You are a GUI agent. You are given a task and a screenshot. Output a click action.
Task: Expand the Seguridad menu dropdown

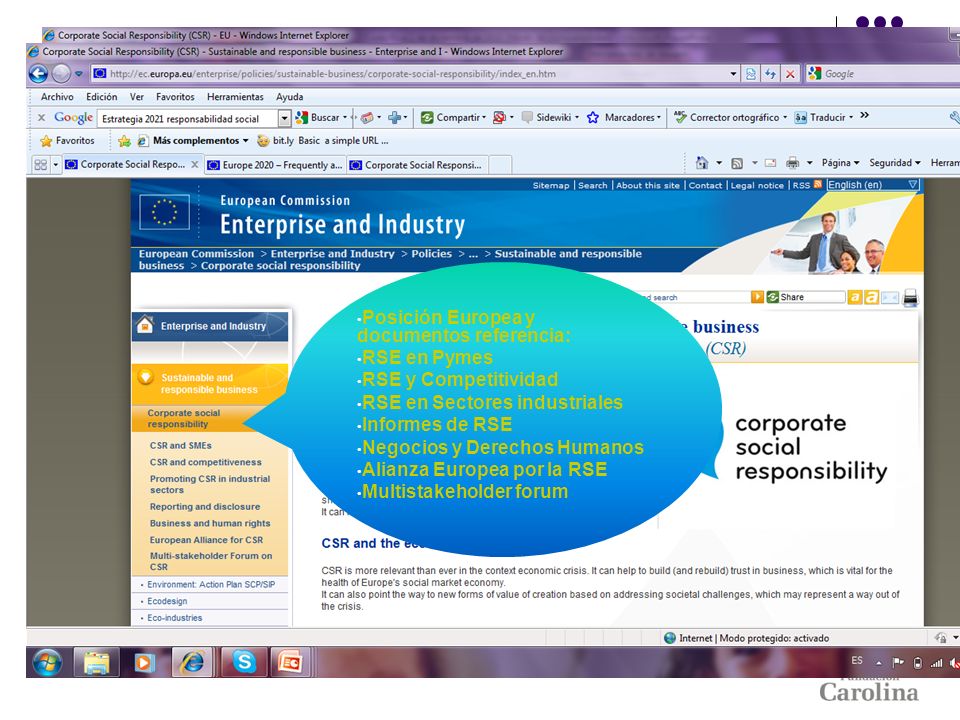pyautogui.click(x=894, y=163)
